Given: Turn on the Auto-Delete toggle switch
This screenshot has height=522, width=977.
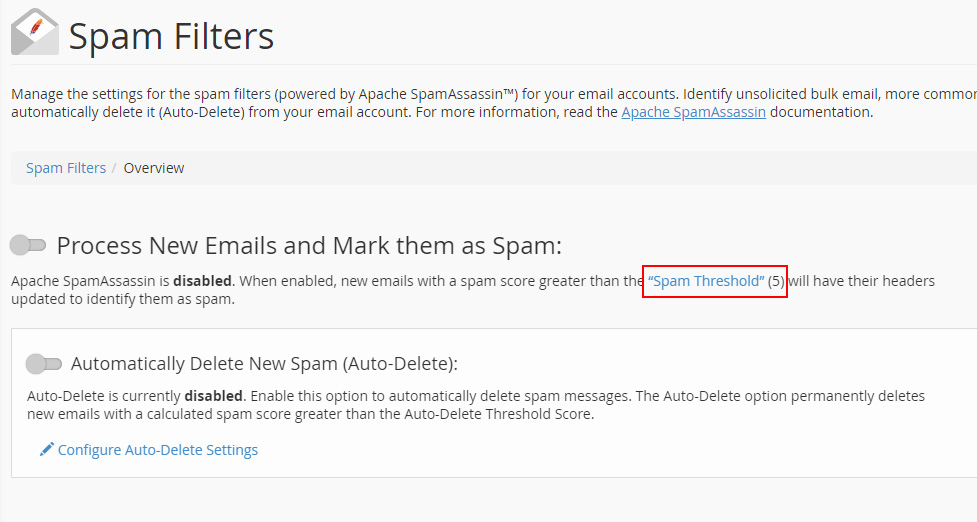Looking at the screenshot, I should (x=44, y=364).
